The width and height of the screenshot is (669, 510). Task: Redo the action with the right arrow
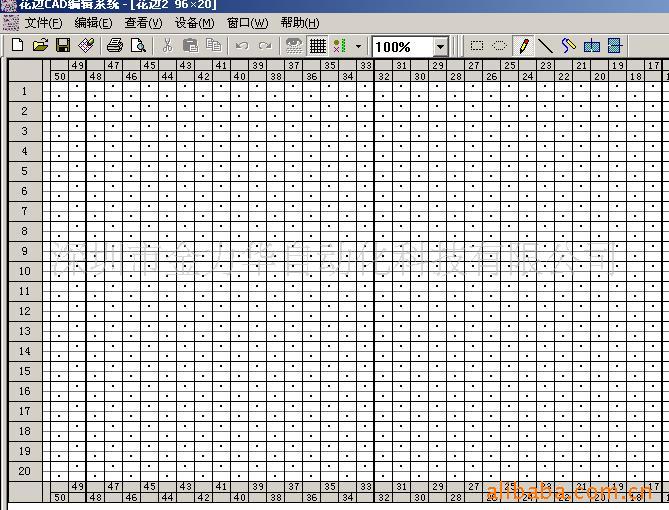point(265,45)
